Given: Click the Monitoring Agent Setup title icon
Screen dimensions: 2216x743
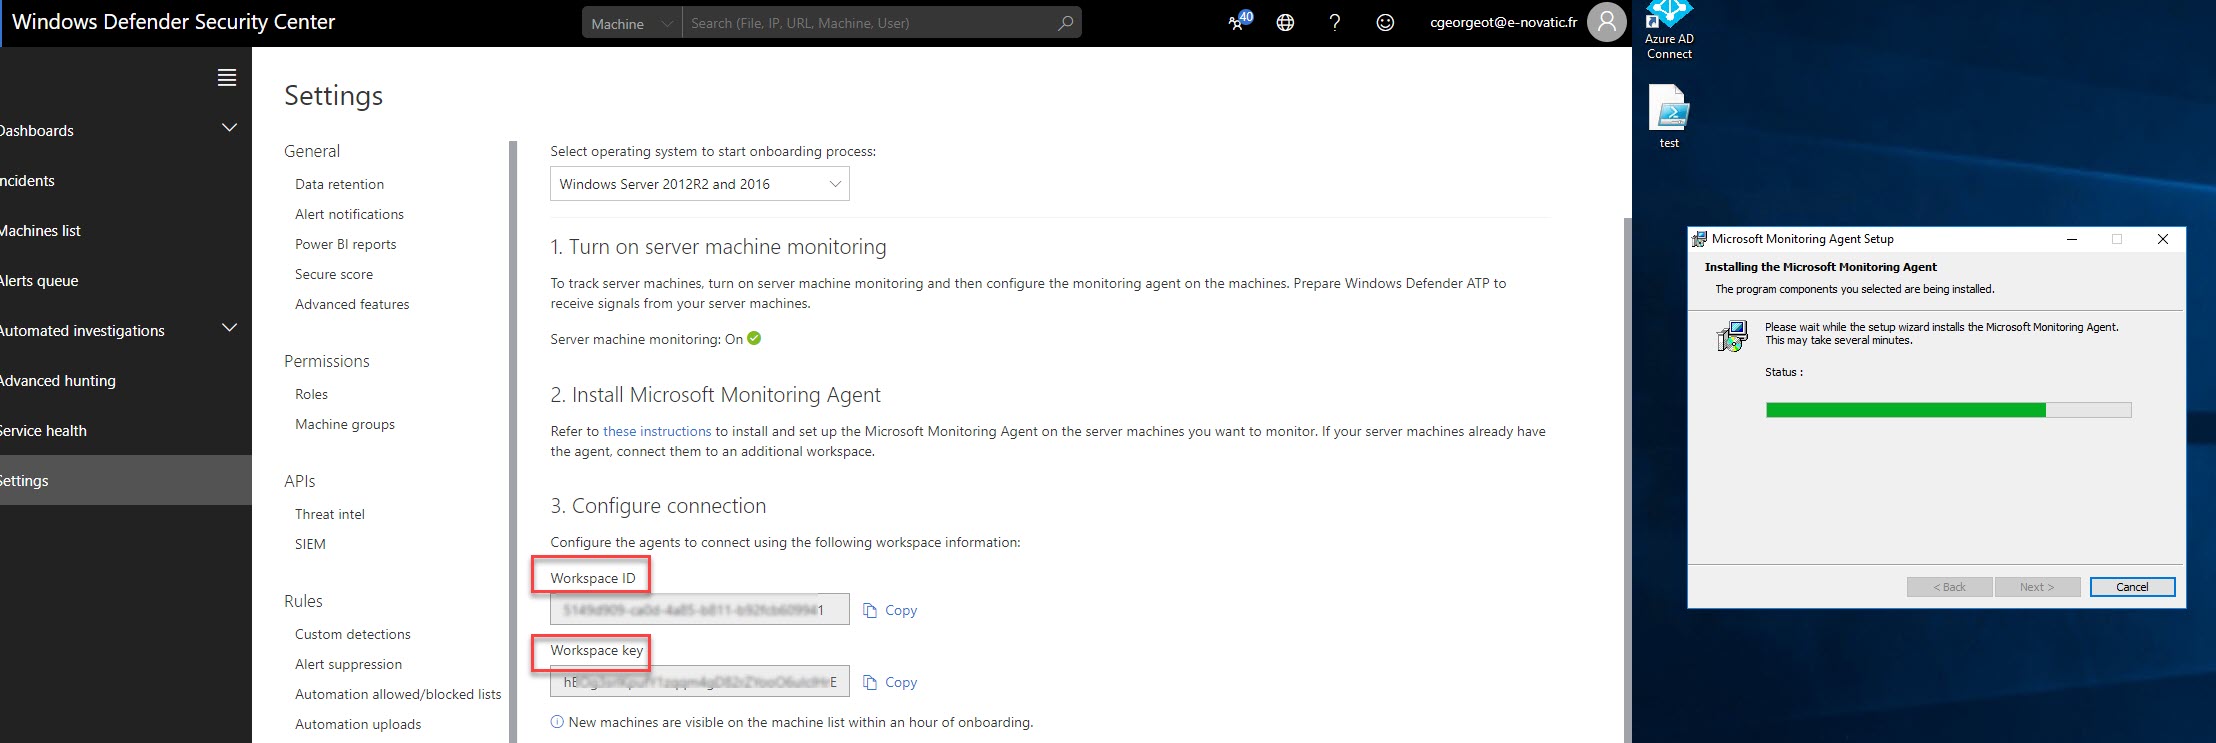Looking at the screenshot, I should point(1698,239).
